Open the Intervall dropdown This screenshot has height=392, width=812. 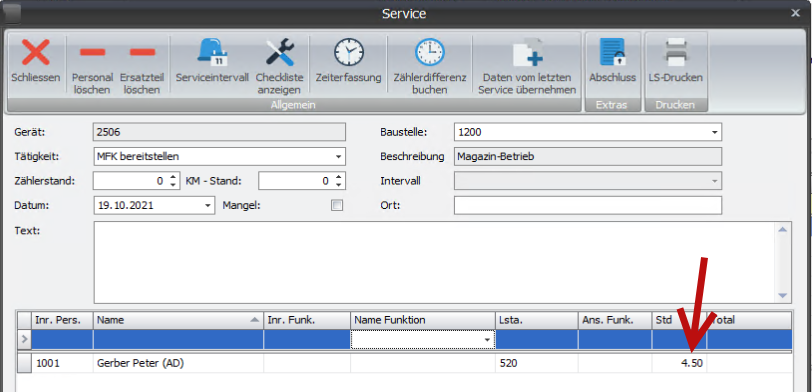(x=715, y=181)
